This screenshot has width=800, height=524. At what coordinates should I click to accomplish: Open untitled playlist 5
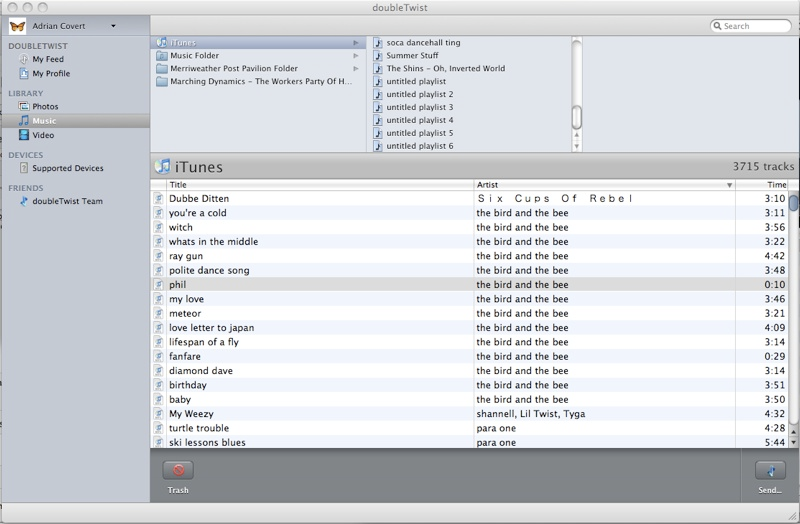click(419, 133)
